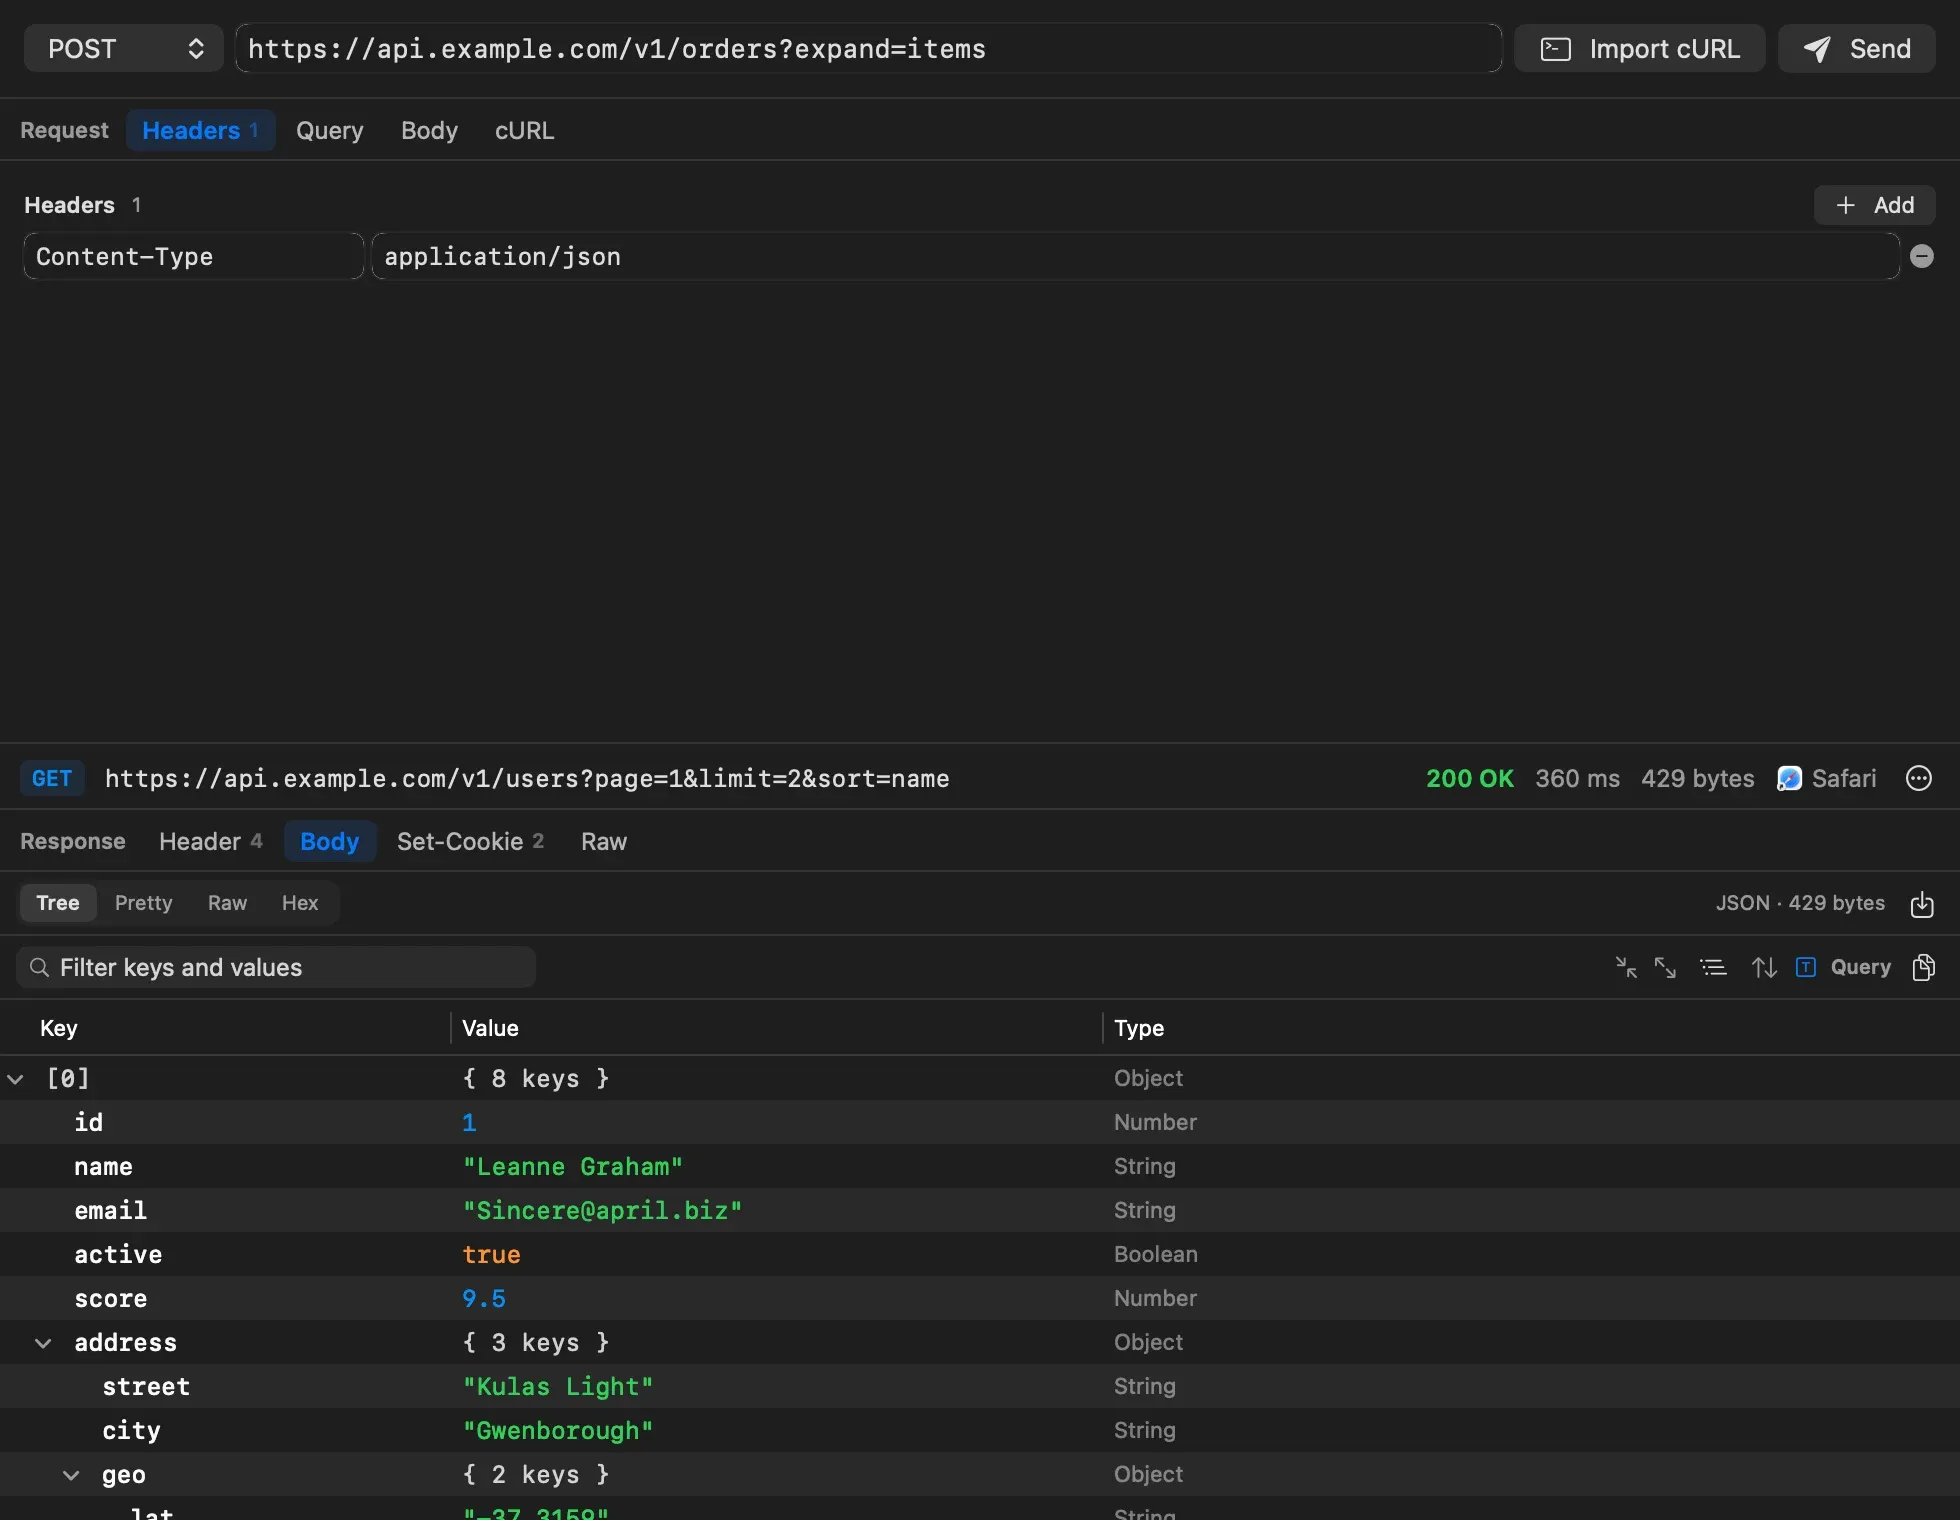Select the Headers 1 request tab
The height and width of the screenshot is (1520, 1960).
(201, 131)
